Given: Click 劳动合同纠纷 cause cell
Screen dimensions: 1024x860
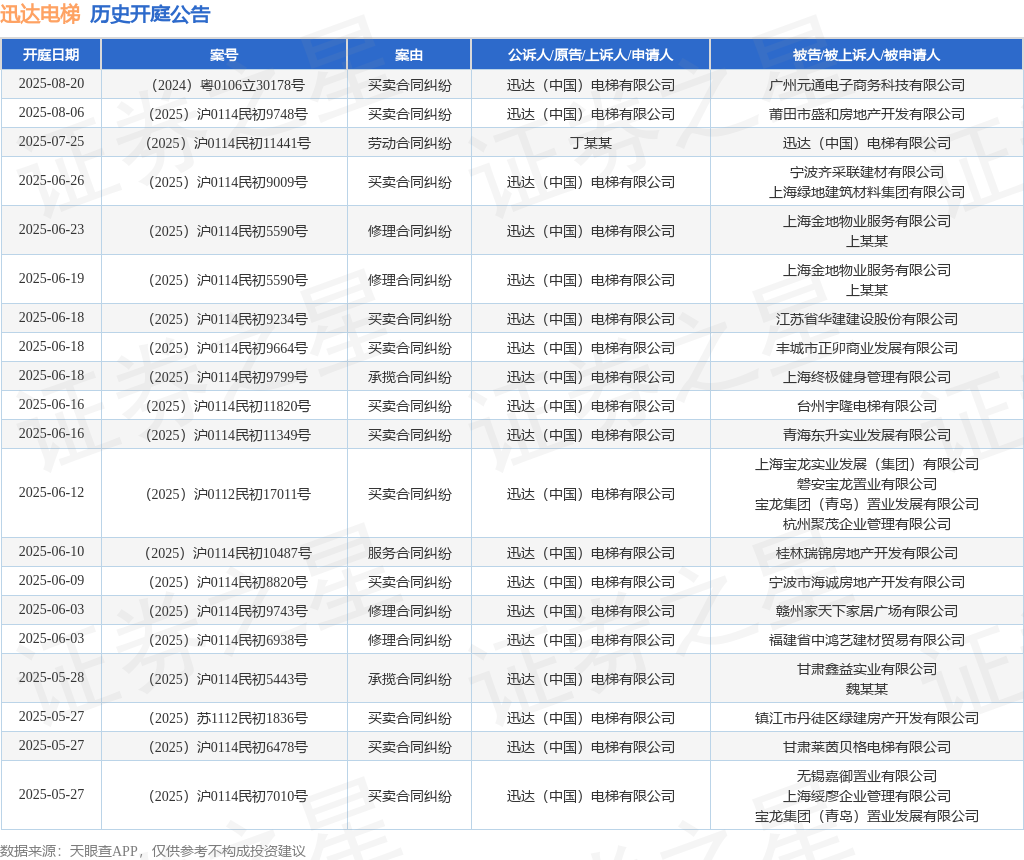Looking at the screenshot, I should click(x=409, y=143).
